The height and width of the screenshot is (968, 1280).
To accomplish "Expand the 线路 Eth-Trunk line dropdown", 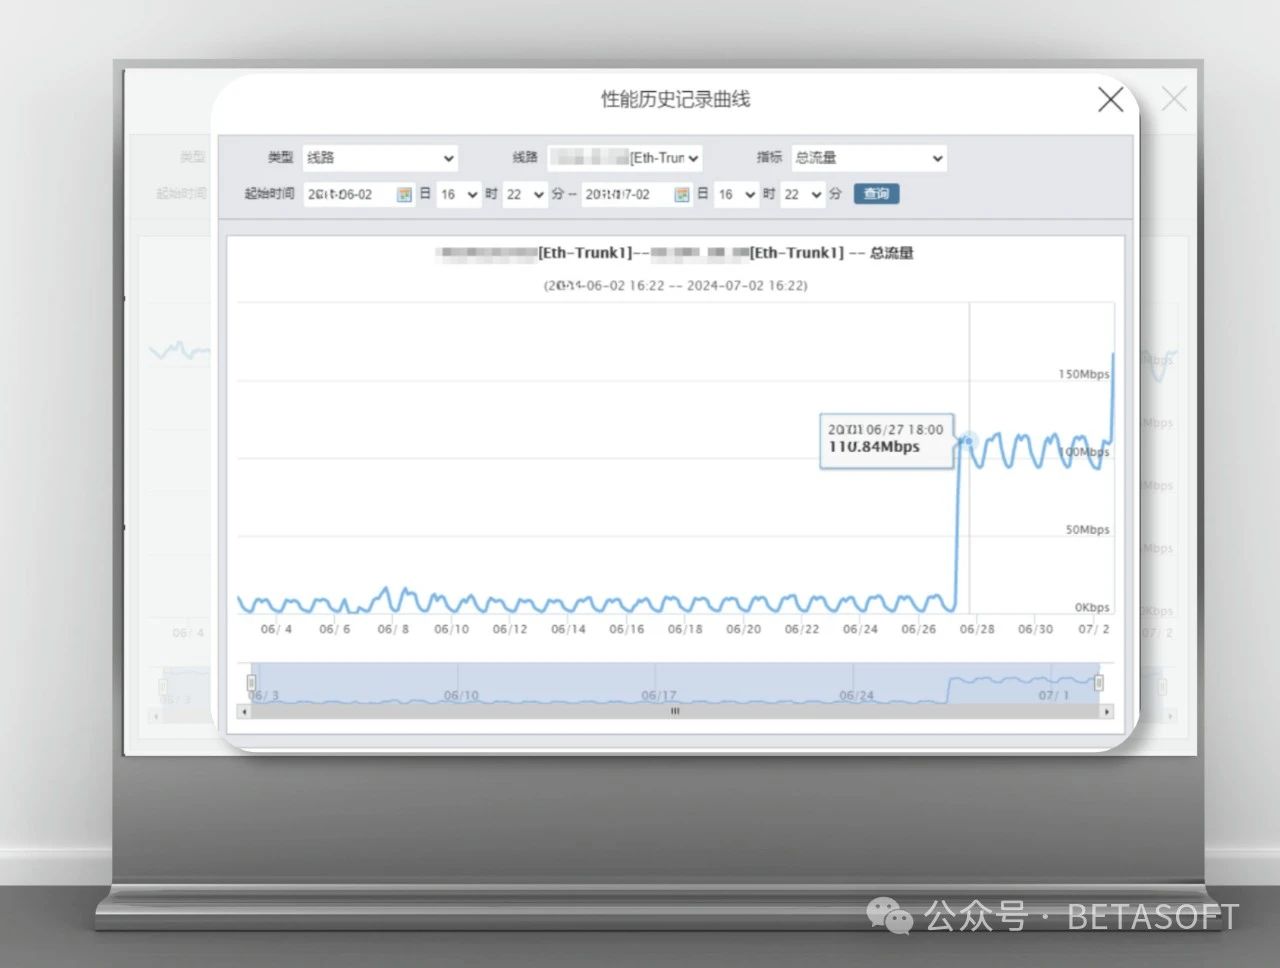I will (626, 158).
